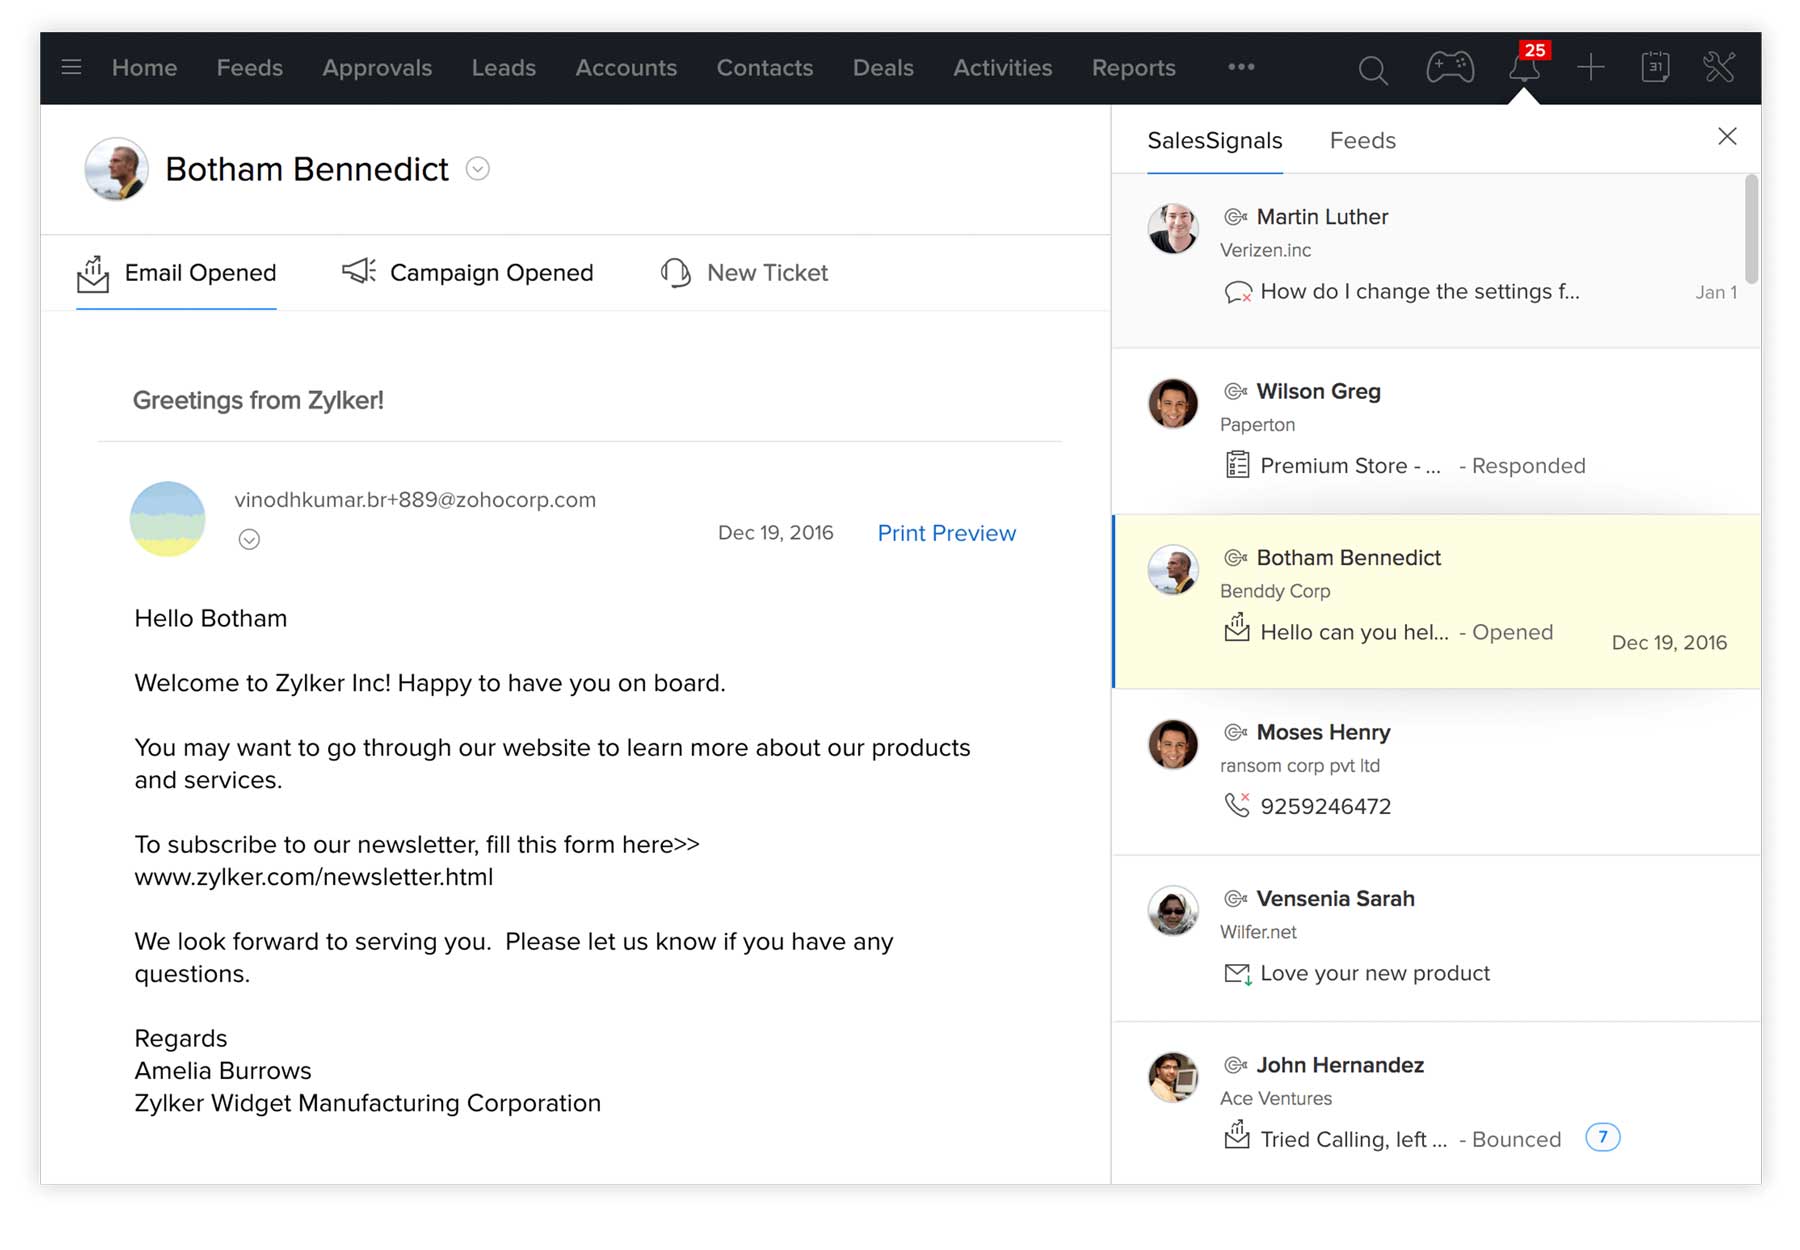This screenshot has height=1250, width=1800.
Task: Click the Print Preview link
Action: pos(946,533)
